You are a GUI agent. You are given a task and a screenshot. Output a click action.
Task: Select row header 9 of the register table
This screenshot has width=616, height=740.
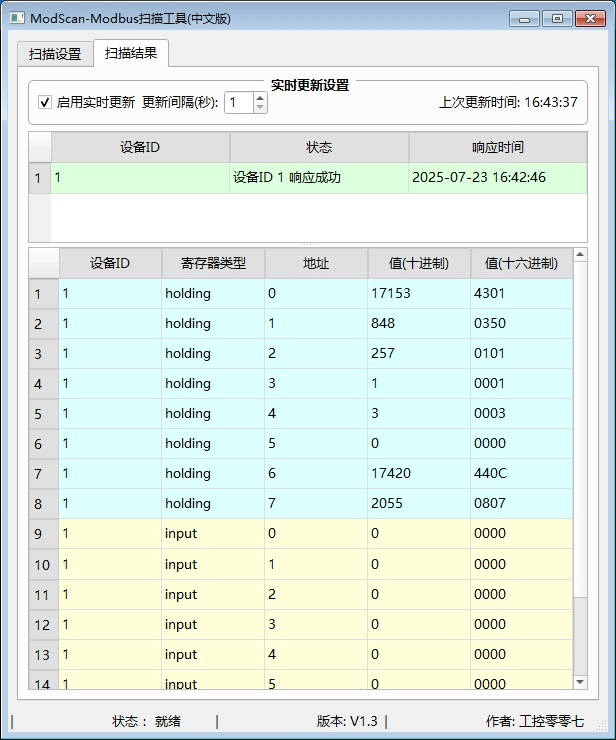44,534
